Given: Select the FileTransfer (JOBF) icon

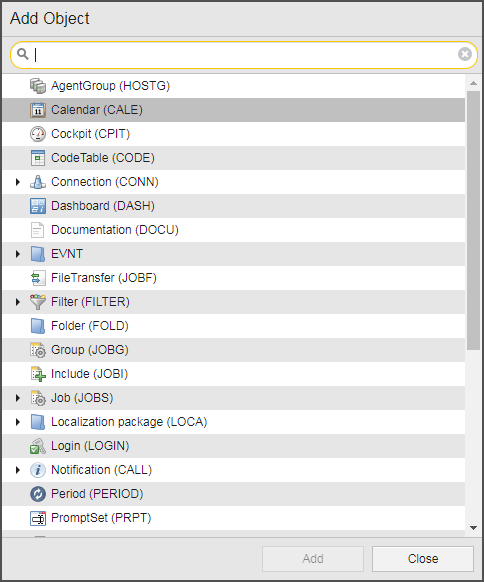Looking at the screenshot, I should (38, 278).
